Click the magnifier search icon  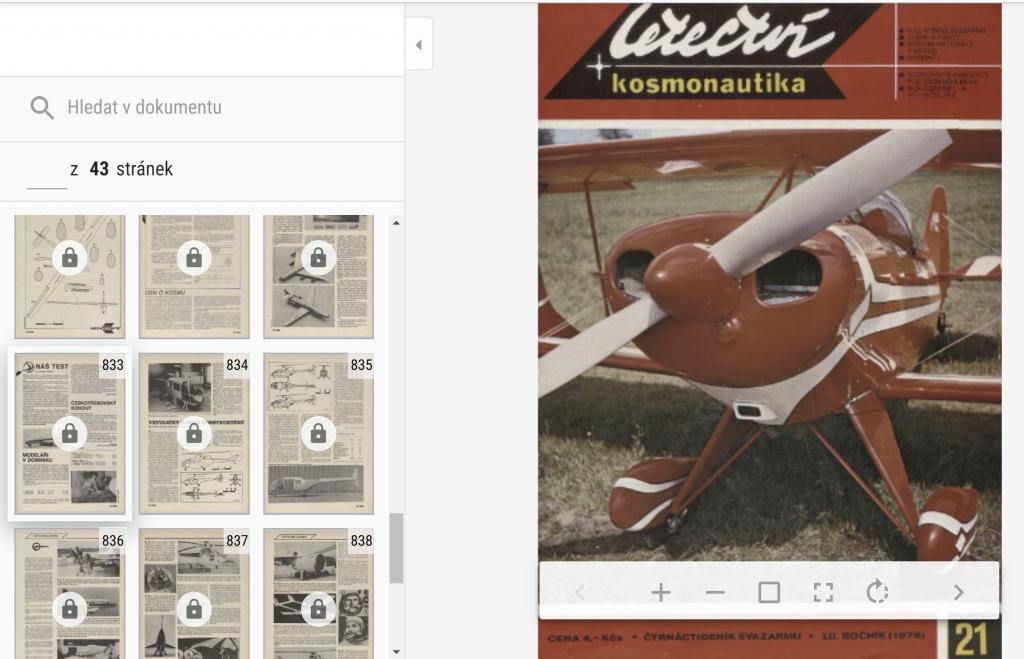click(x=42, y=108)
